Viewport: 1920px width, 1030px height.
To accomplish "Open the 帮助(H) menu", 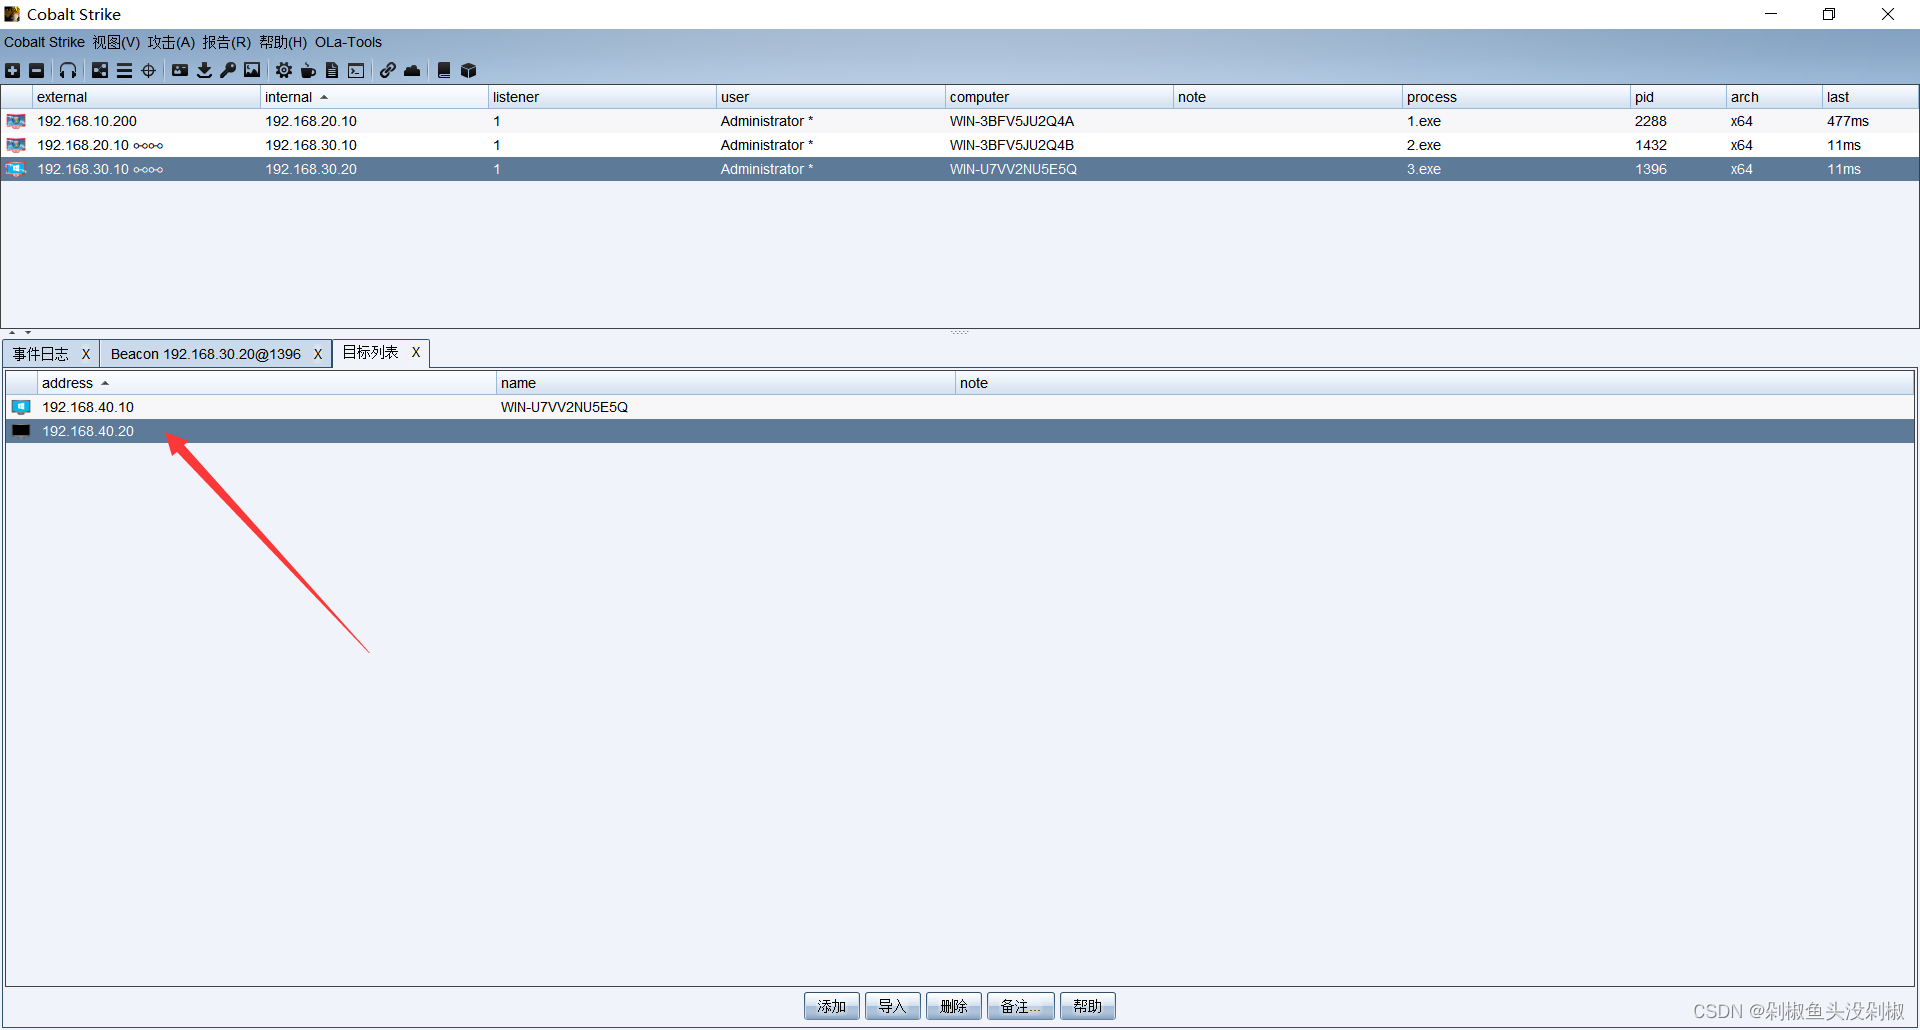I will (x=282, y=42).
